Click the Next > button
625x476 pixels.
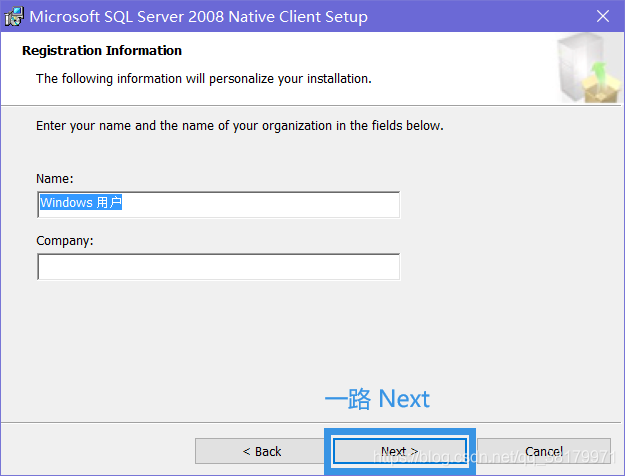tap(400, 451)
